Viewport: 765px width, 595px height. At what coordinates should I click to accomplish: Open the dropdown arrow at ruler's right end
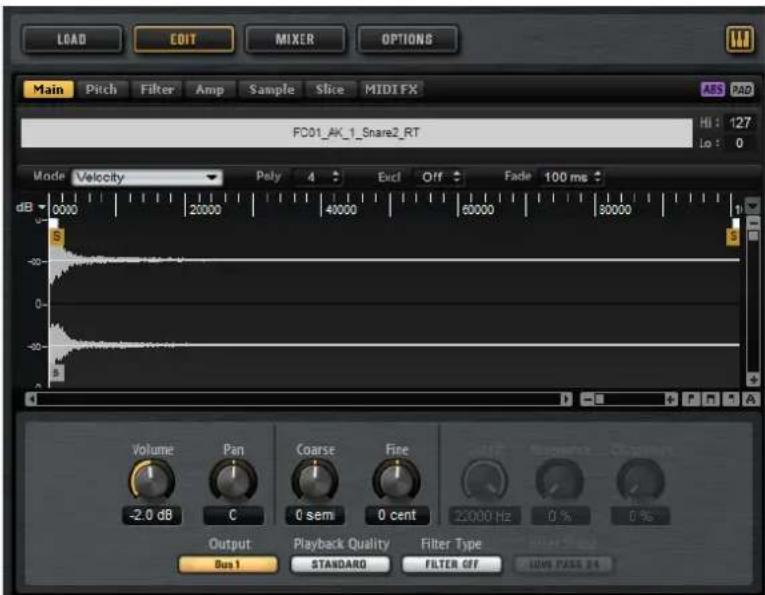click(x=752, y=206)
